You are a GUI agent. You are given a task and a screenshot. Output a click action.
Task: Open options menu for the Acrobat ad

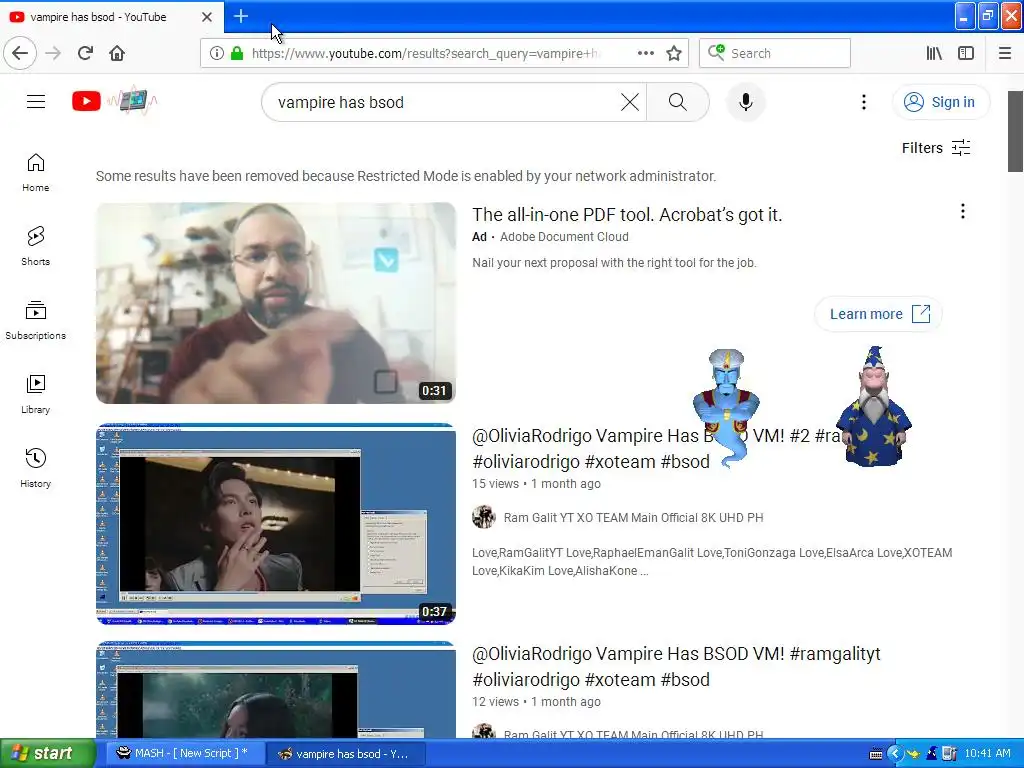[x=962, y=211]
